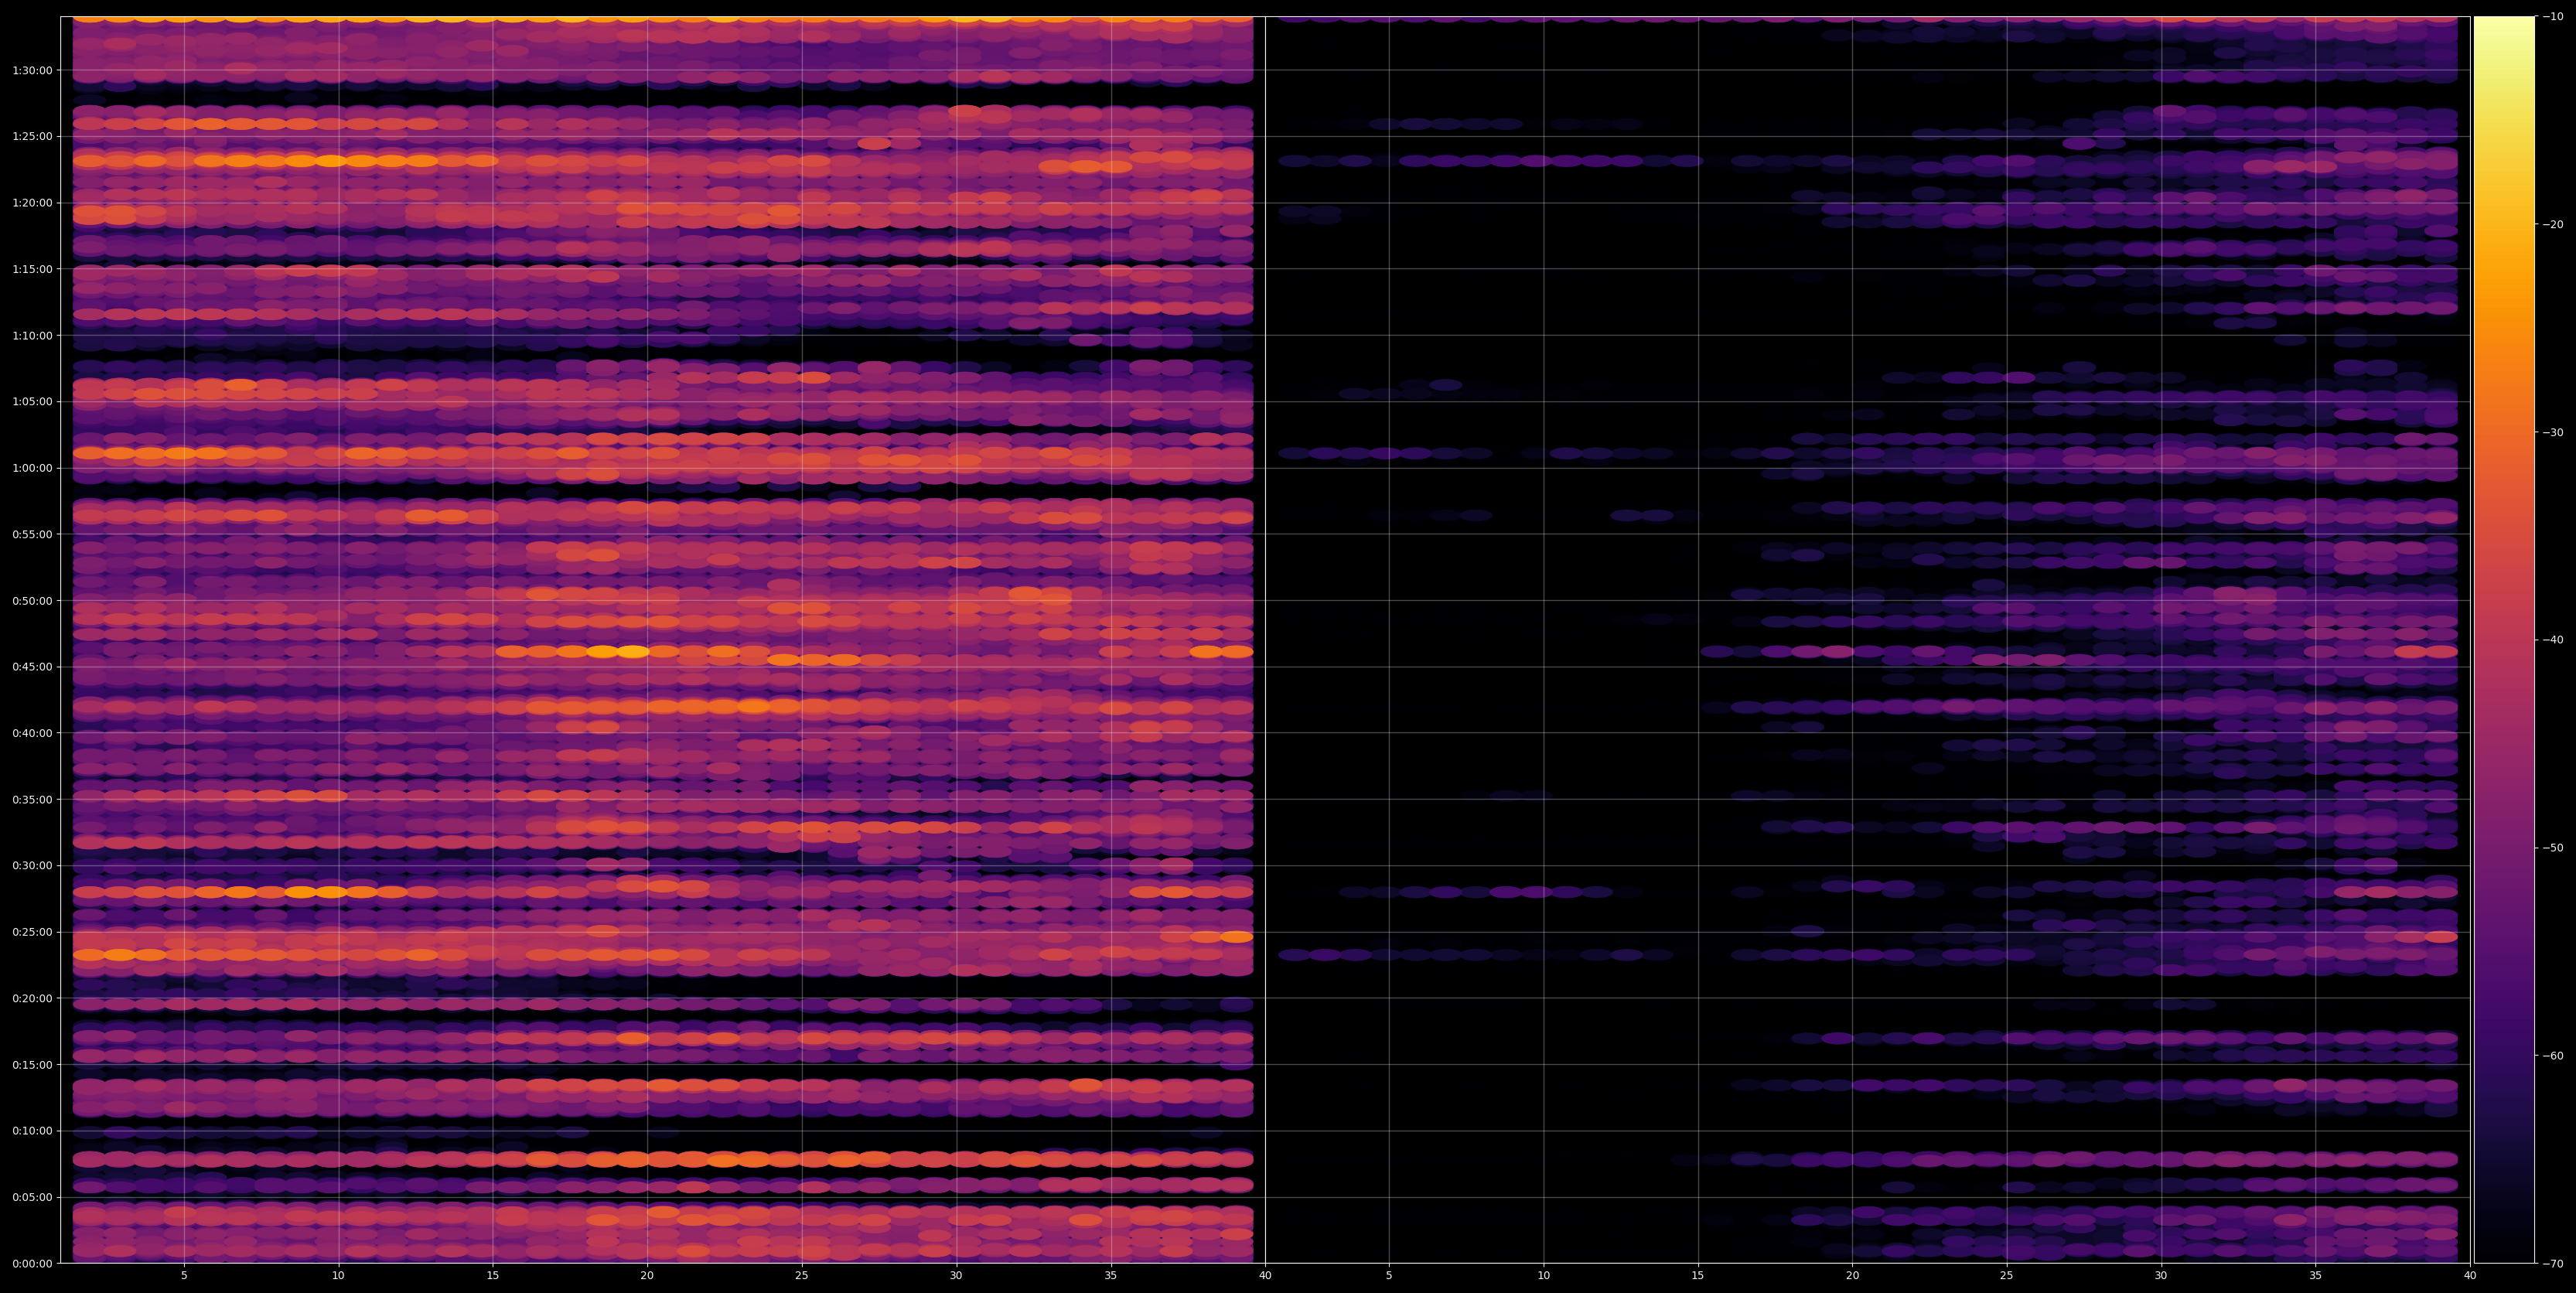Screen dimensions: 2576x1293
Task: Pick x-axis label 20 under right heatmap
Action: [x=1853, y=1276]
